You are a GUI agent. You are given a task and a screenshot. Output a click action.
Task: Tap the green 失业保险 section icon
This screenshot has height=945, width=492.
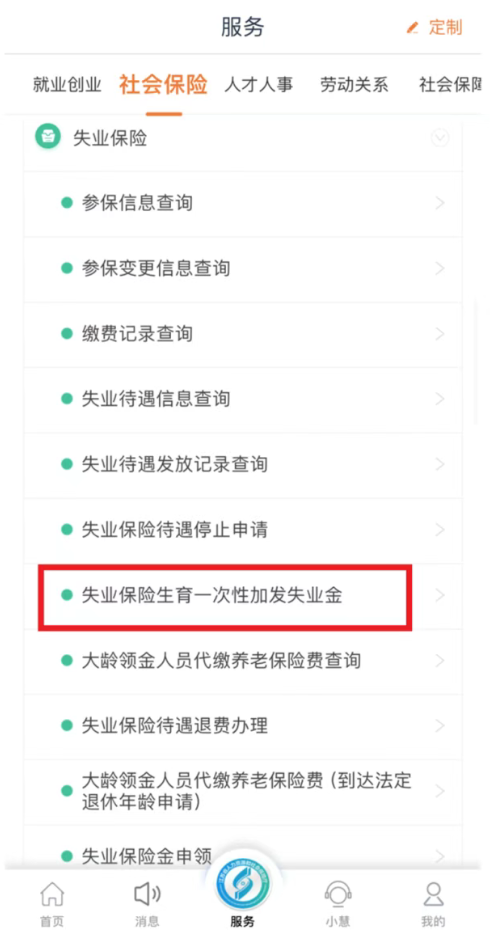point(48,136)
